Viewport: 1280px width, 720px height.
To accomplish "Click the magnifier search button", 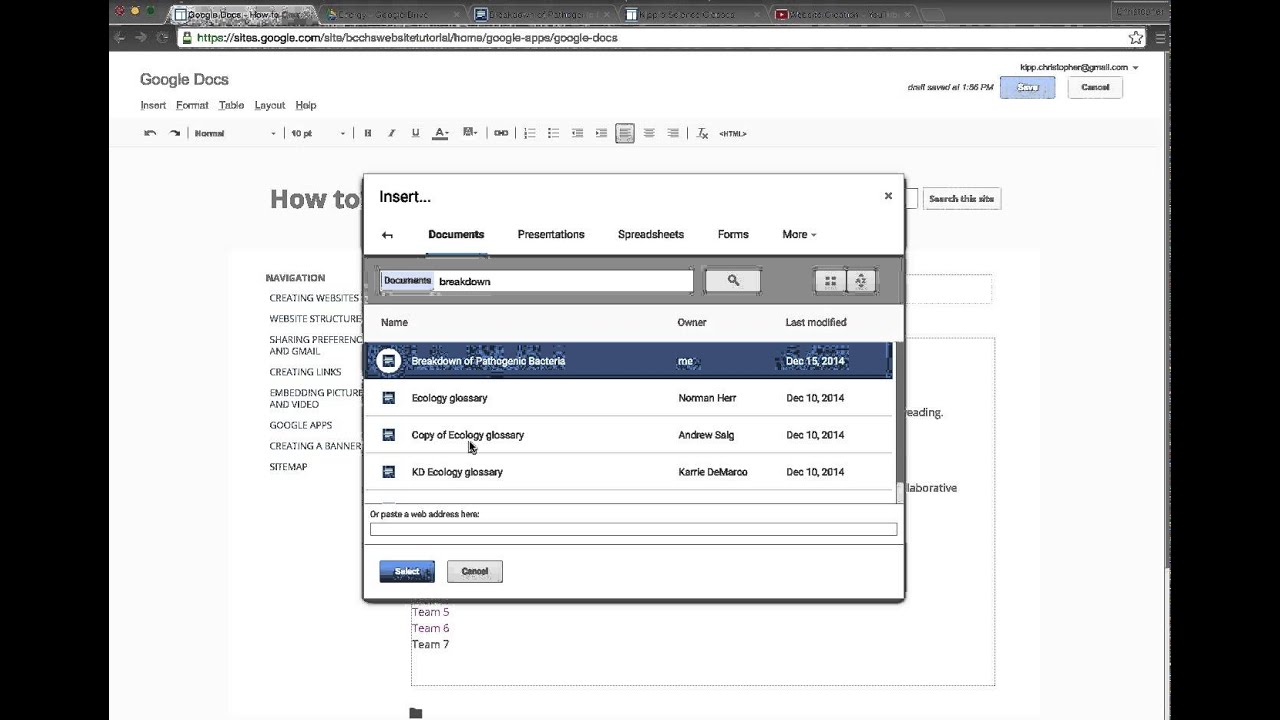I will [733, 281].
